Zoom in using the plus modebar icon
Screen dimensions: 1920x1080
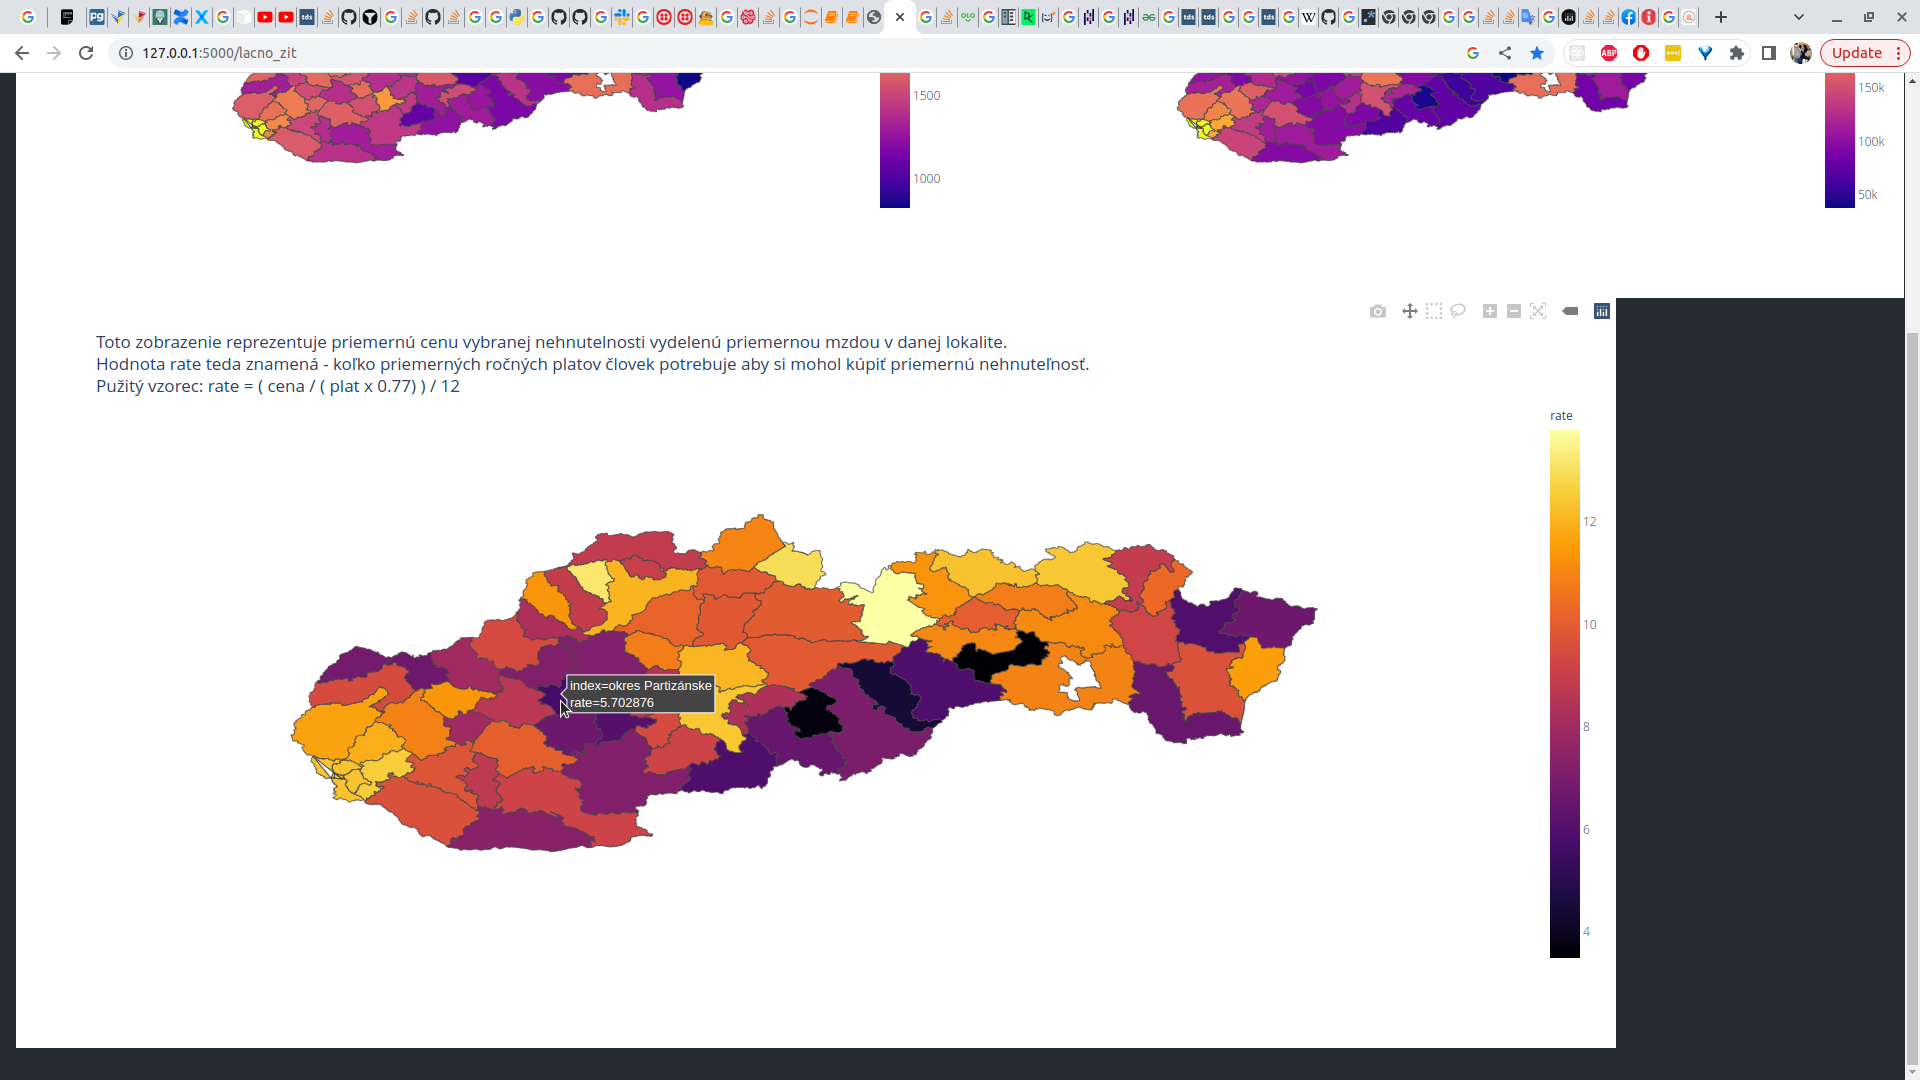click(x=1490, y=312)
